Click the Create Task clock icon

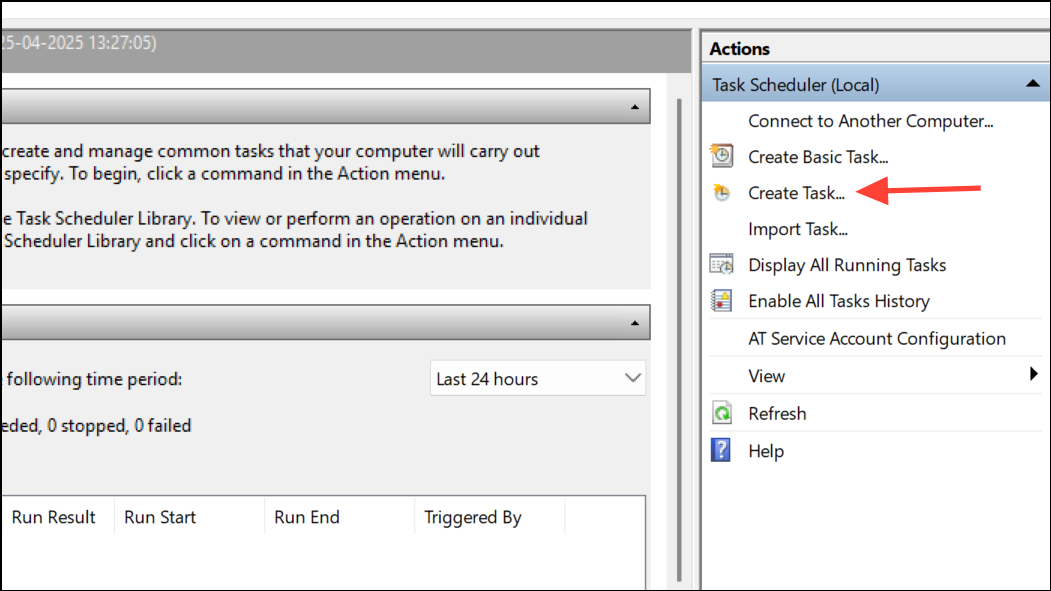(721, 192)
